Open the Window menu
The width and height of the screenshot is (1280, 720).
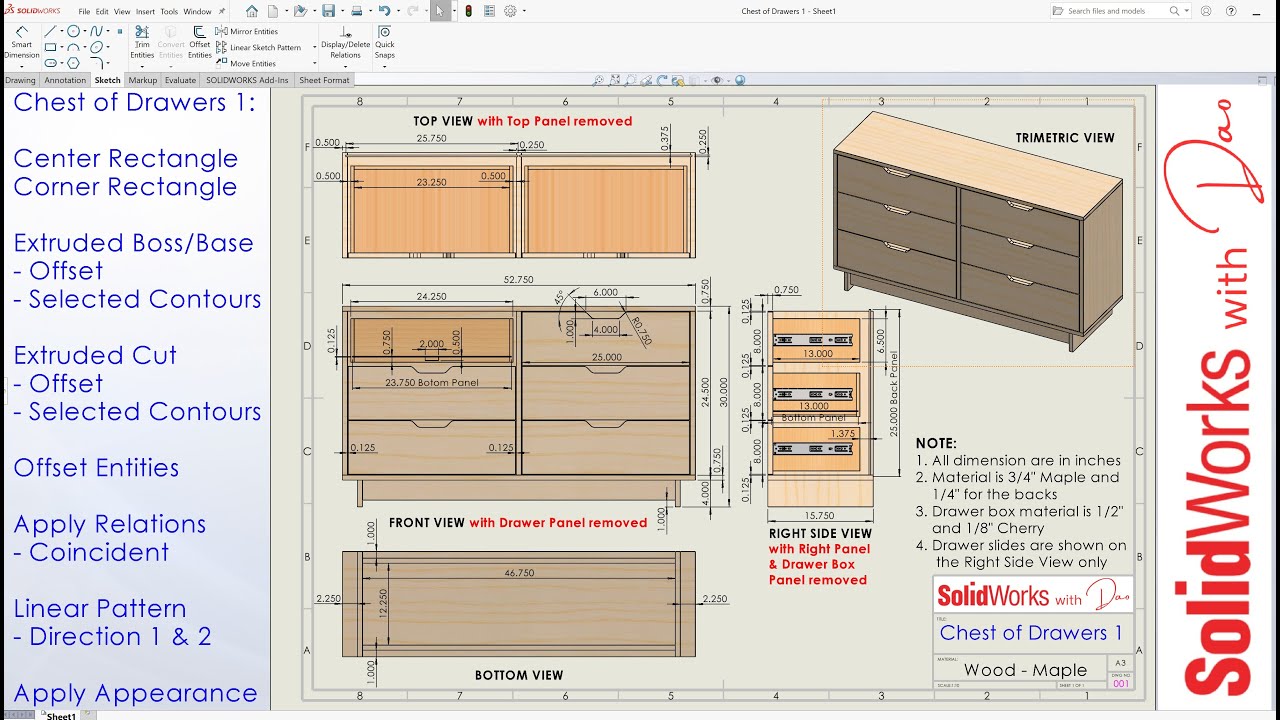tap(197, 11)
